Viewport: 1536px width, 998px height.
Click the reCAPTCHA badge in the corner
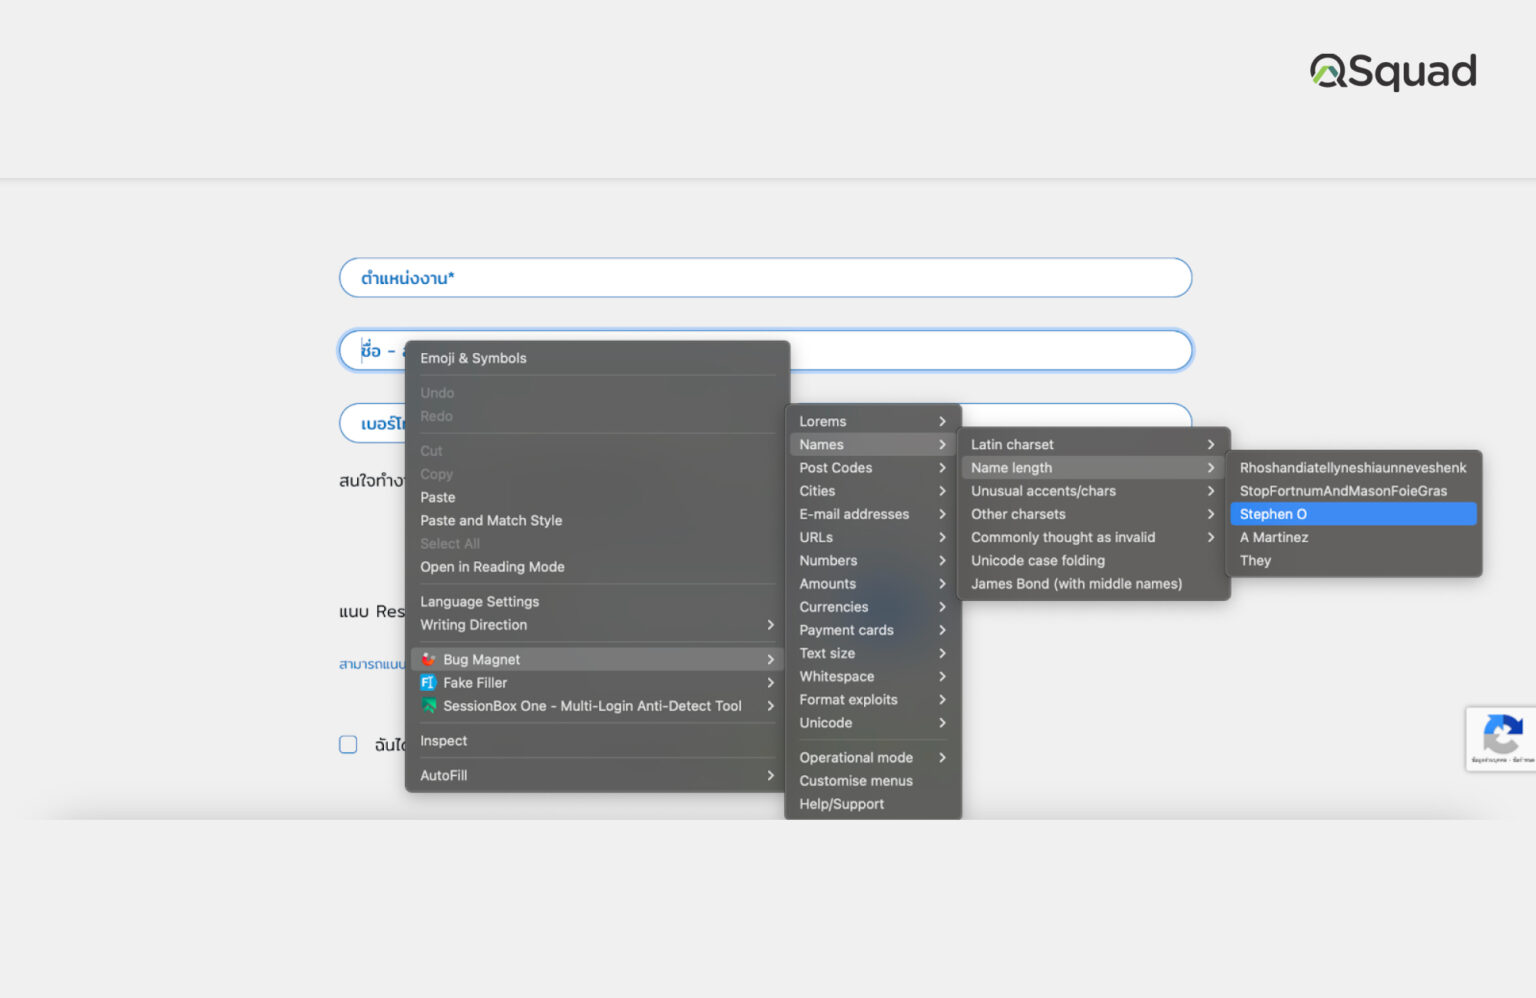tap(1502, 739)
